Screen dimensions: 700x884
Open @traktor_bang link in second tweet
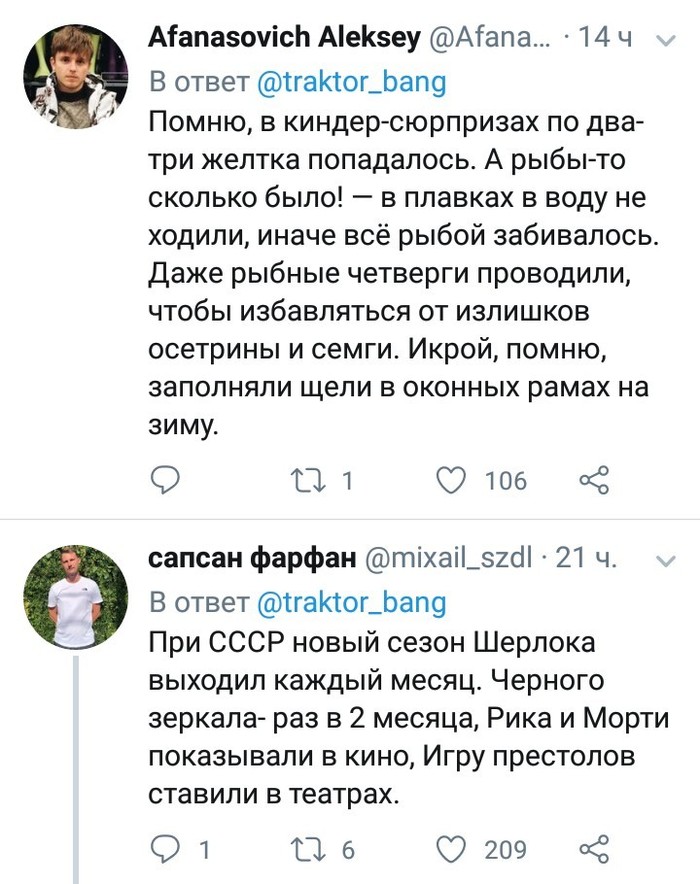[x=351, y=602]
